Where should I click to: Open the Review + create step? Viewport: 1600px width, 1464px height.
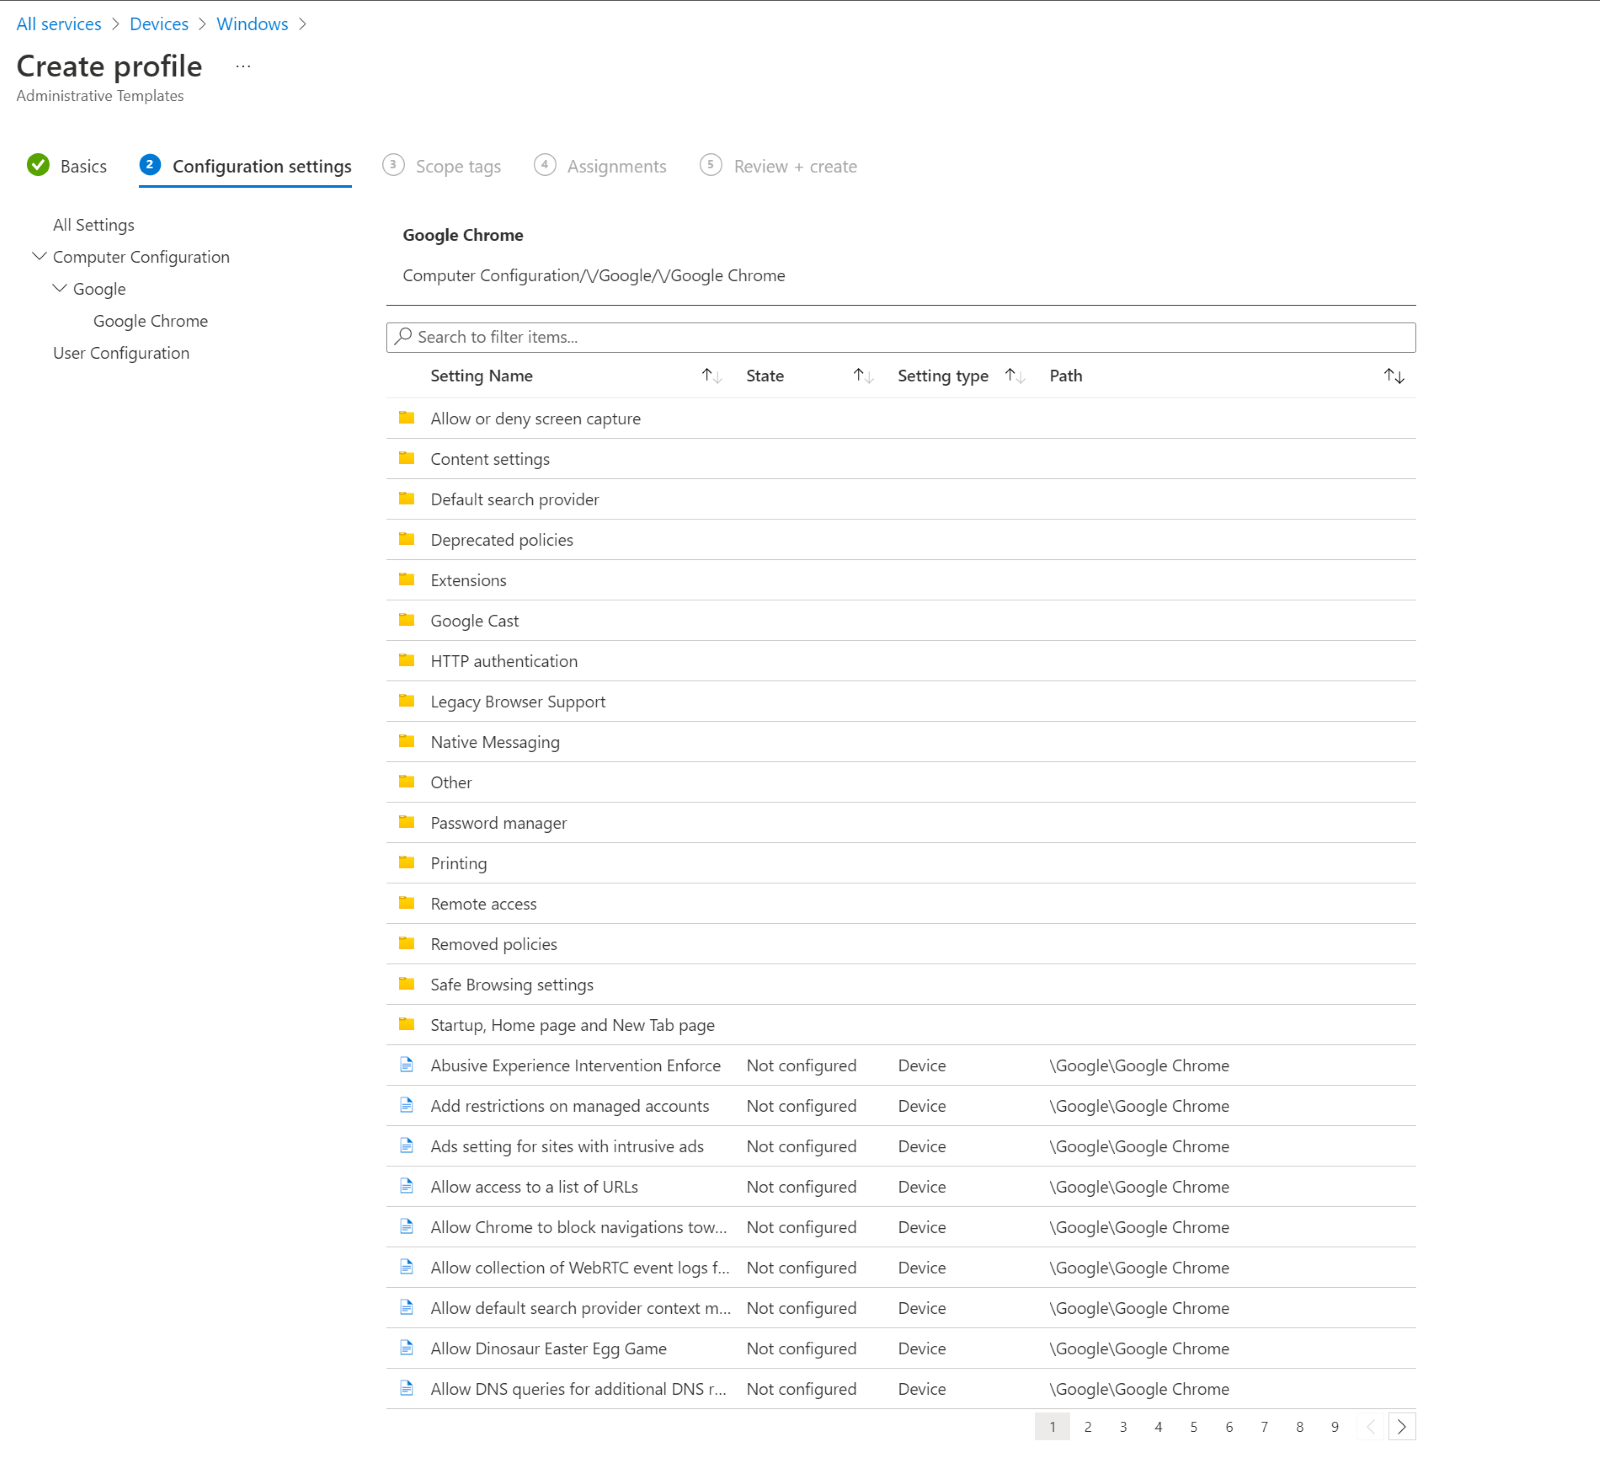pyautogui.click(x=779, y=166)
